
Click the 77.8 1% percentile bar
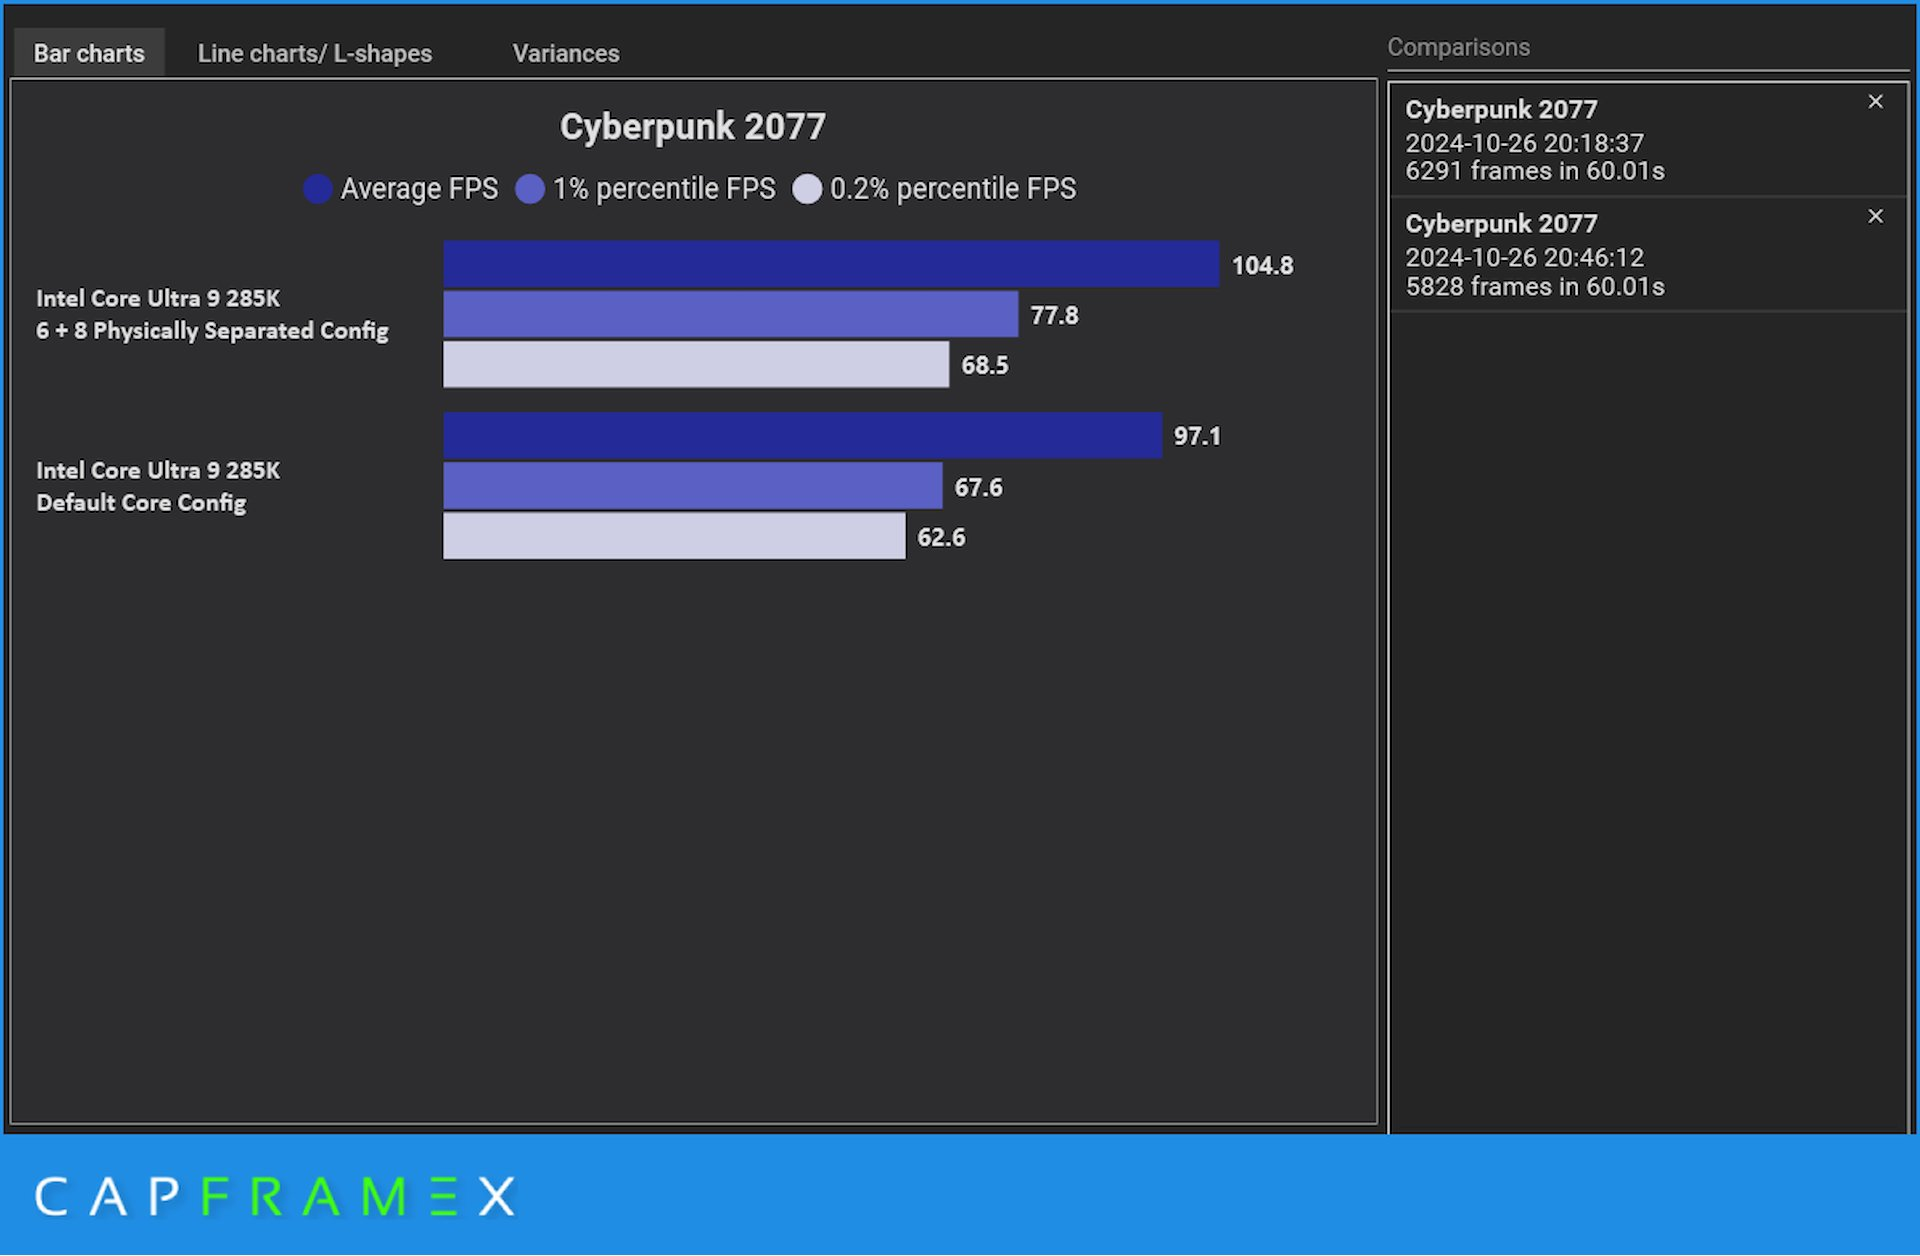pos(730,314)
